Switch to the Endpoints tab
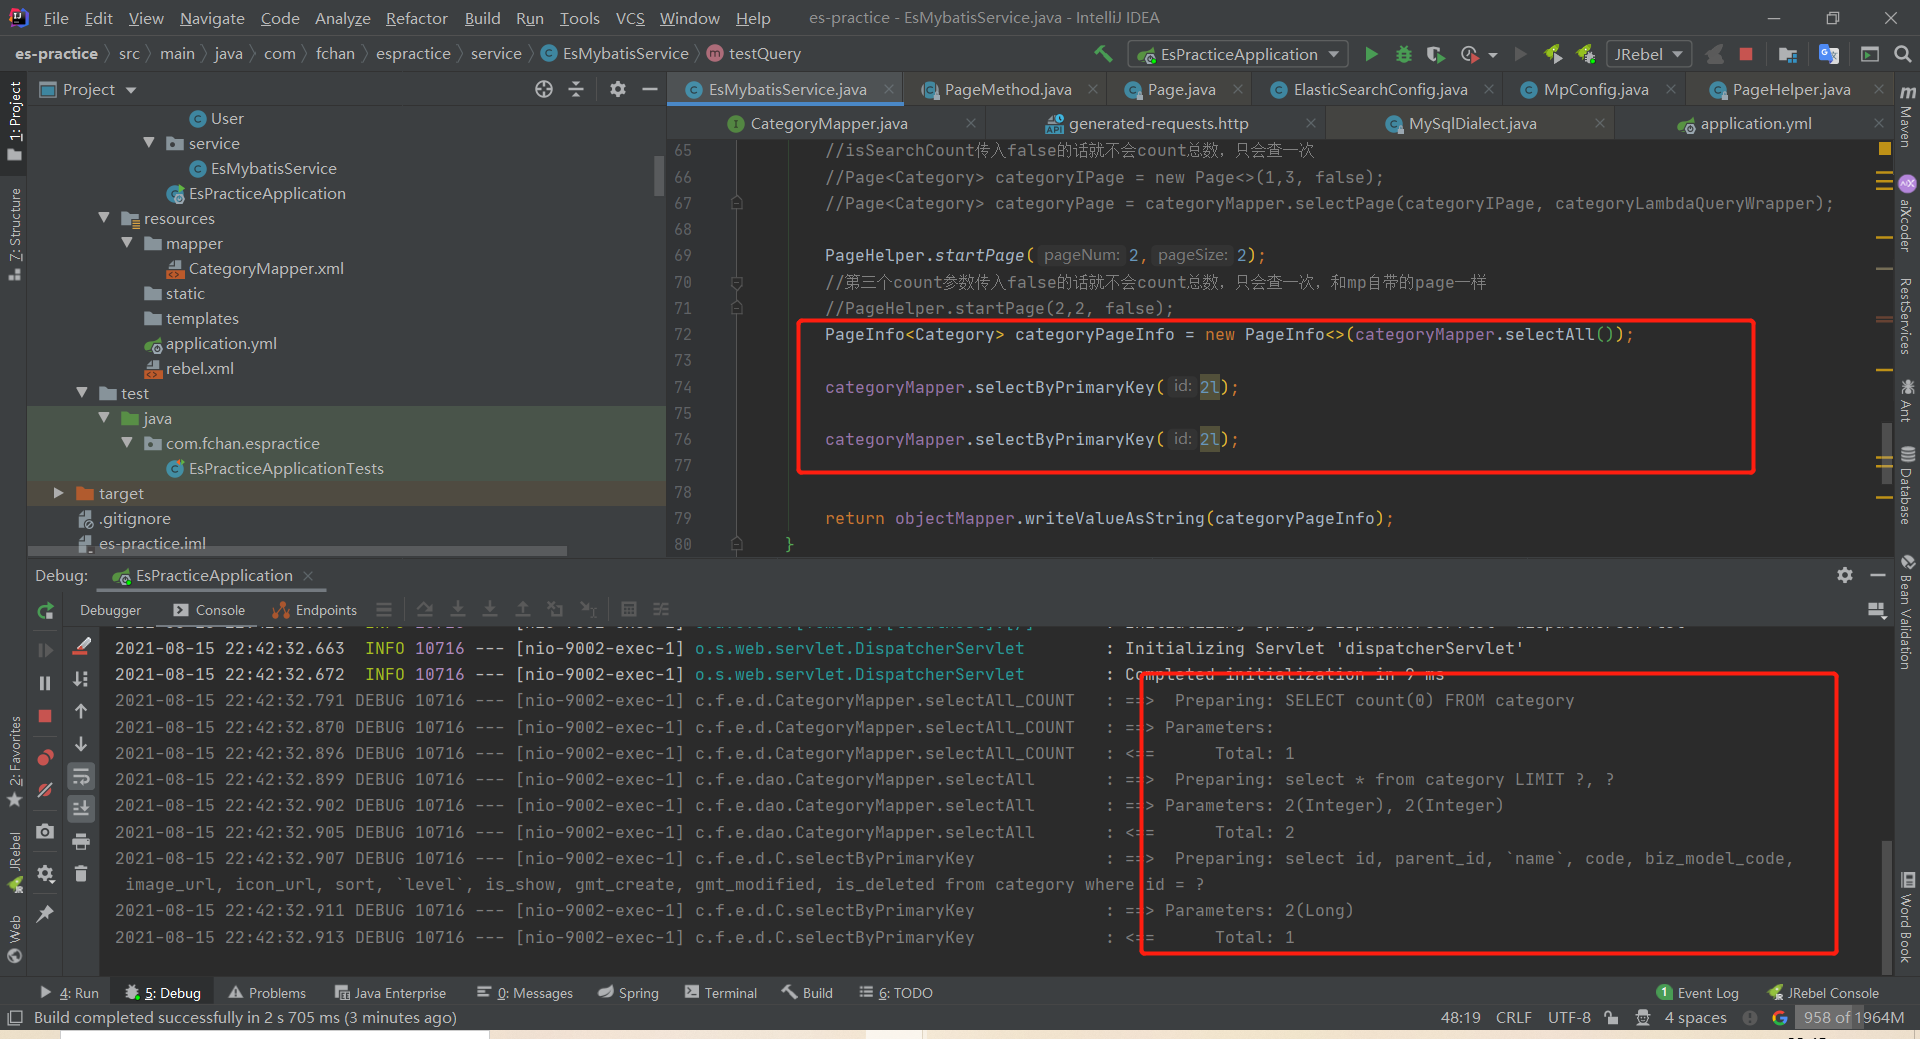This screenshot has height=1039, width=1920. click(315, 610)
